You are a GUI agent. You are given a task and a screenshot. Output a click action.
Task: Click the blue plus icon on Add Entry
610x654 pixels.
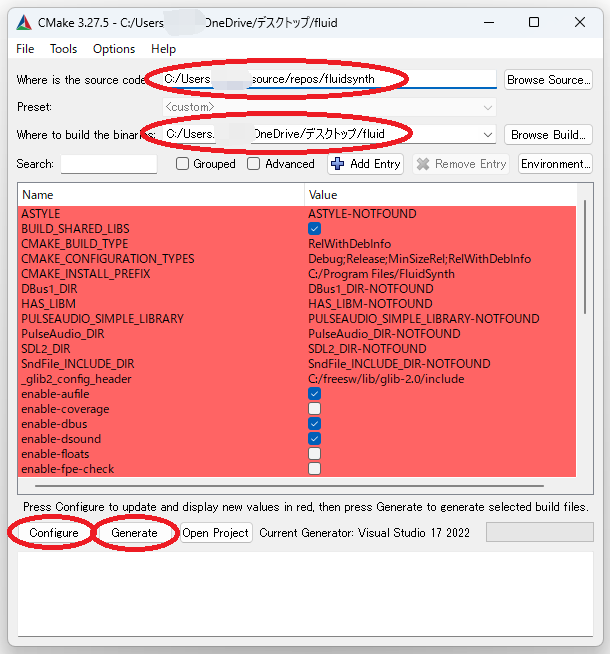tap(337, 164)
